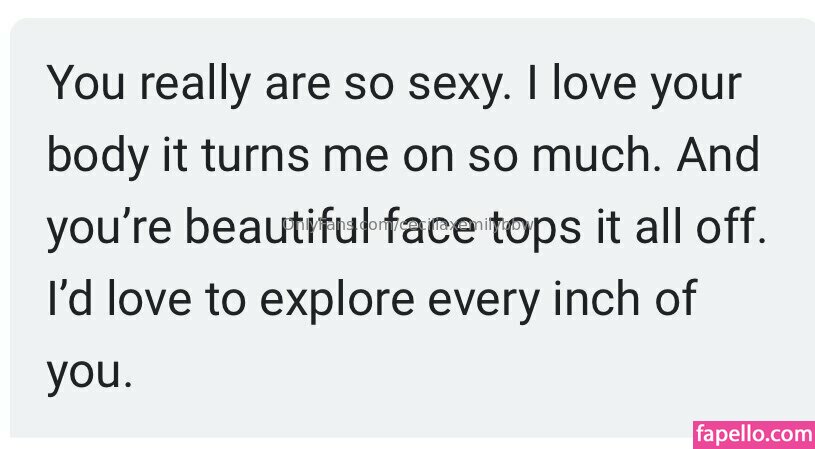Click the fapello.com pink badge
Viewport: 815px width, 449px height.
click(753, 435)
